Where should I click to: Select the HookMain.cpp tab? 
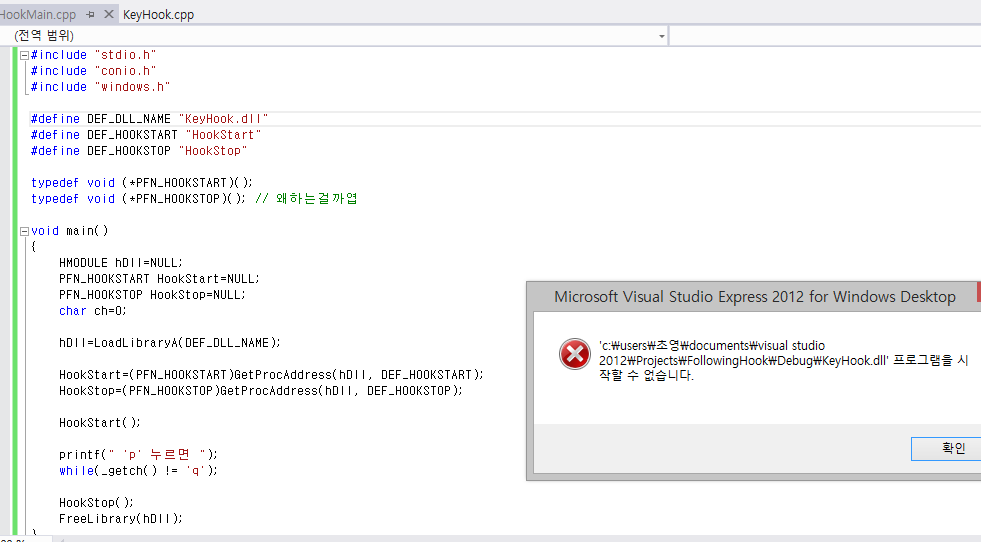38,15
